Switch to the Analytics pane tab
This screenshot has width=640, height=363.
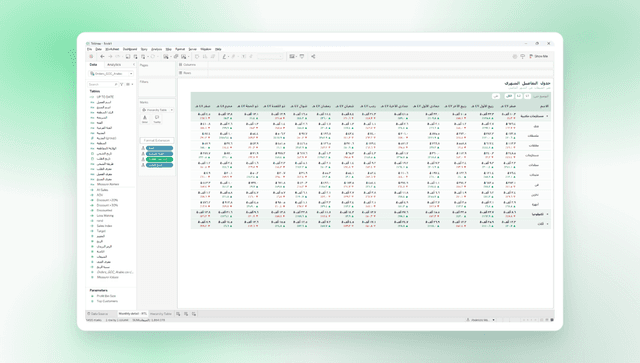pyautogui.click(x=114, y=65)
